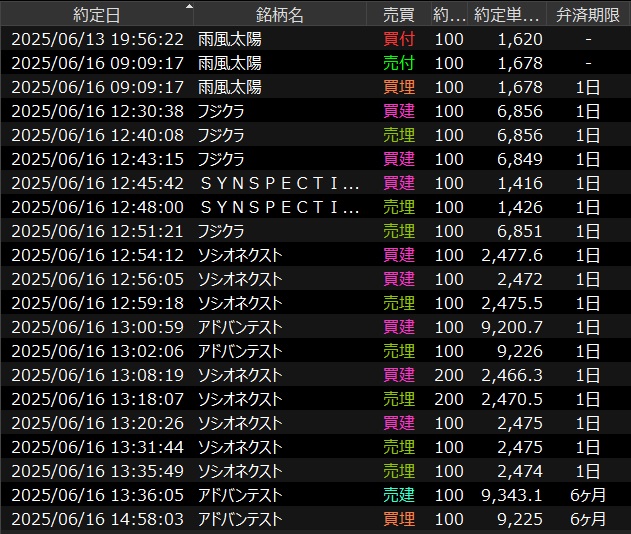The image size is (631, 534).
Task: Click 買建 in the 12:43:15 row
Action: pos(398,159)
